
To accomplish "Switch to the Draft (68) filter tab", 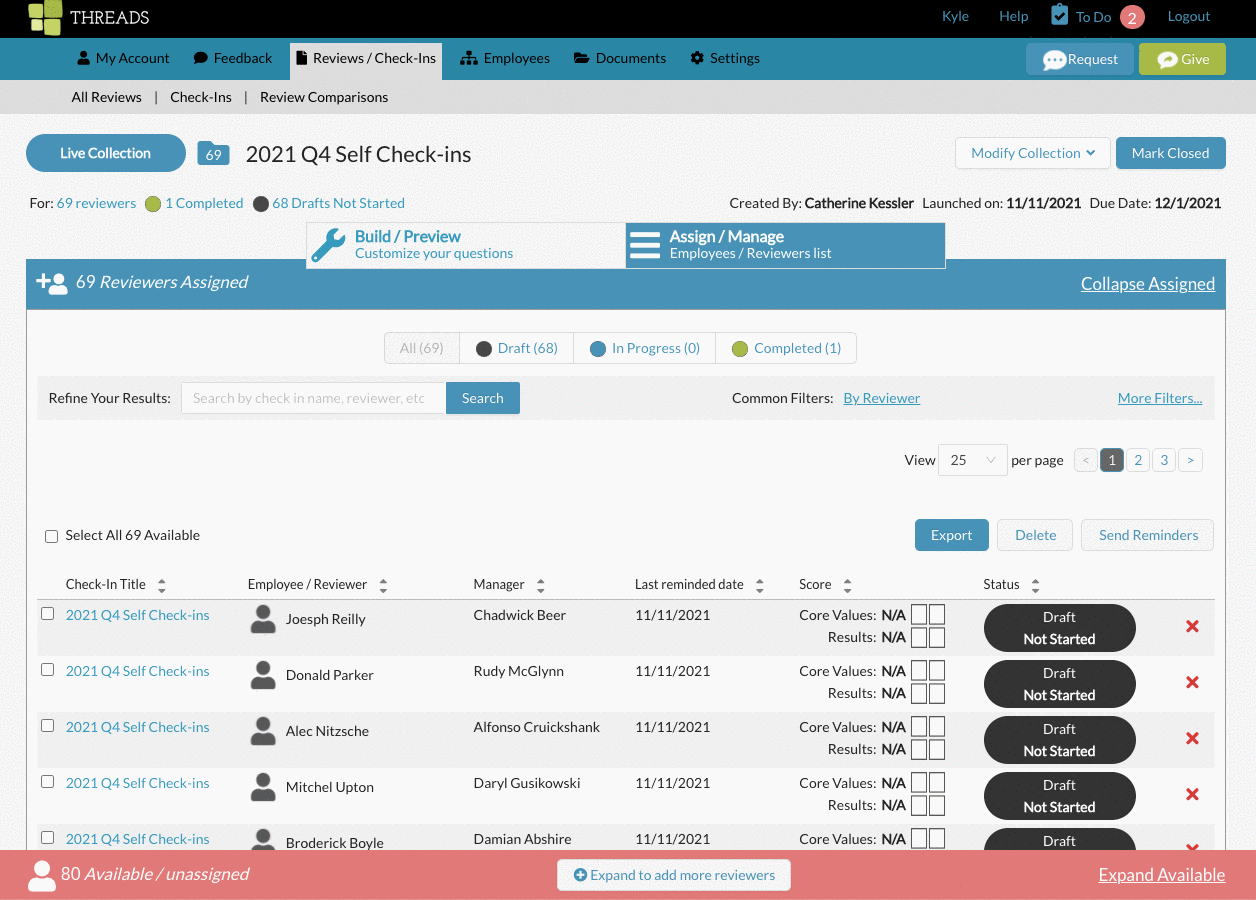I will (516, 348).
